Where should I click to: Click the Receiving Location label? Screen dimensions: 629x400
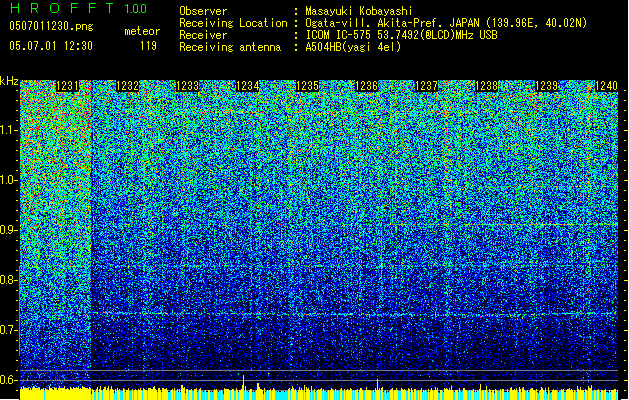(x=233, y=23)
